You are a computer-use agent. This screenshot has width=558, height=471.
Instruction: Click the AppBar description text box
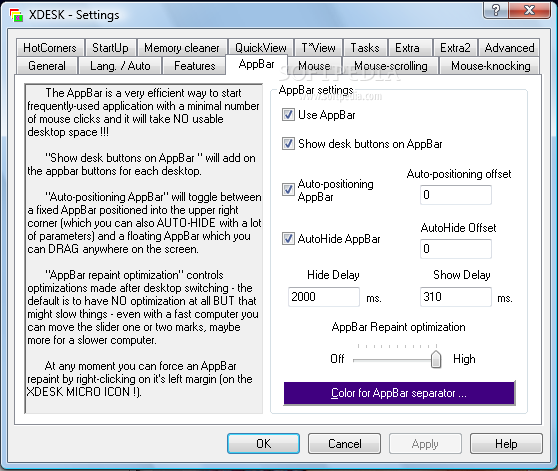[x=144, y=249]
